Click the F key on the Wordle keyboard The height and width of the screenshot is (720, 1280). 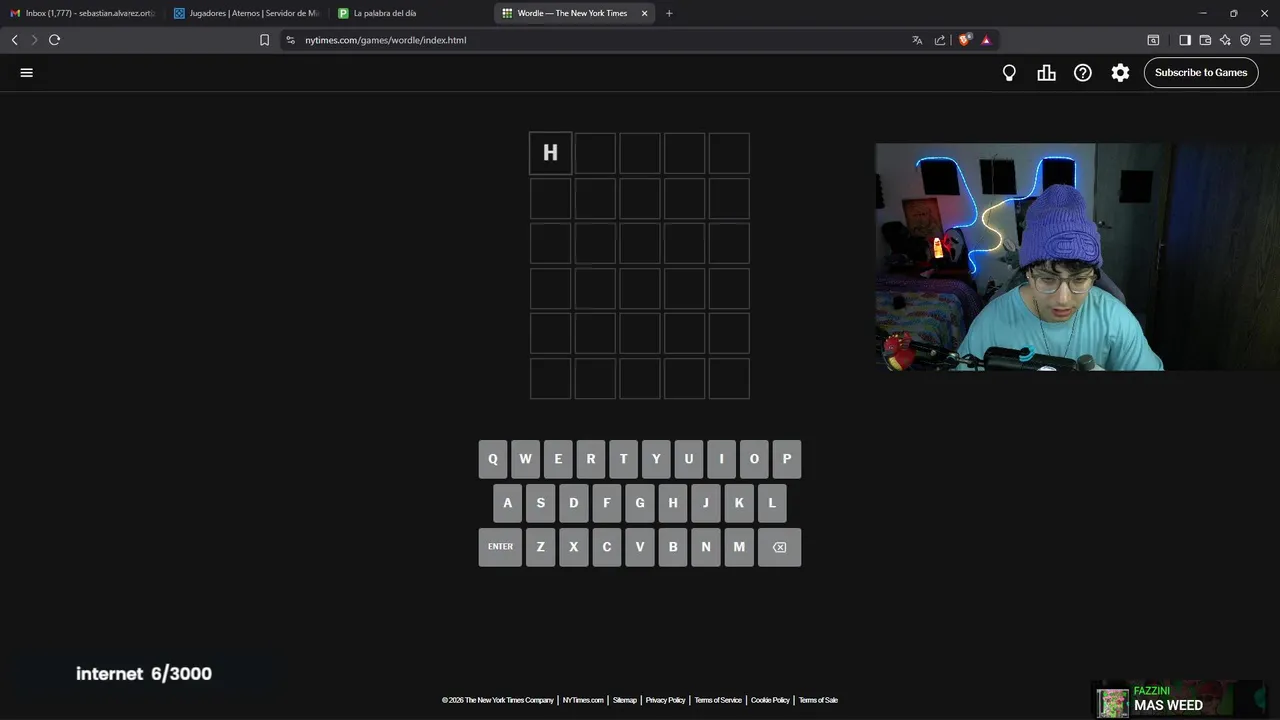pos(607,503)
